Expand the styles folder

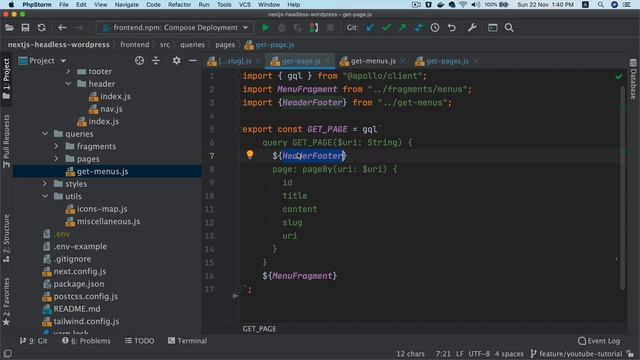click(x=45, y=184)
